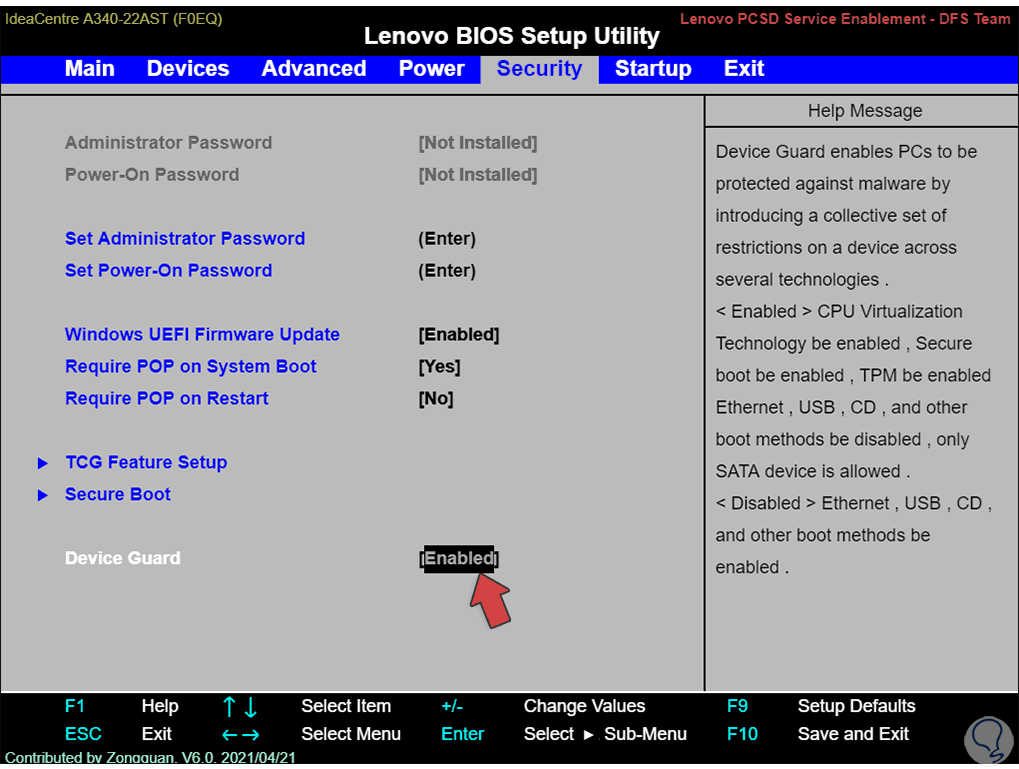Click the F10 key hint
The width and height of the screenshot is (1019, 769).
pos(743,734)
